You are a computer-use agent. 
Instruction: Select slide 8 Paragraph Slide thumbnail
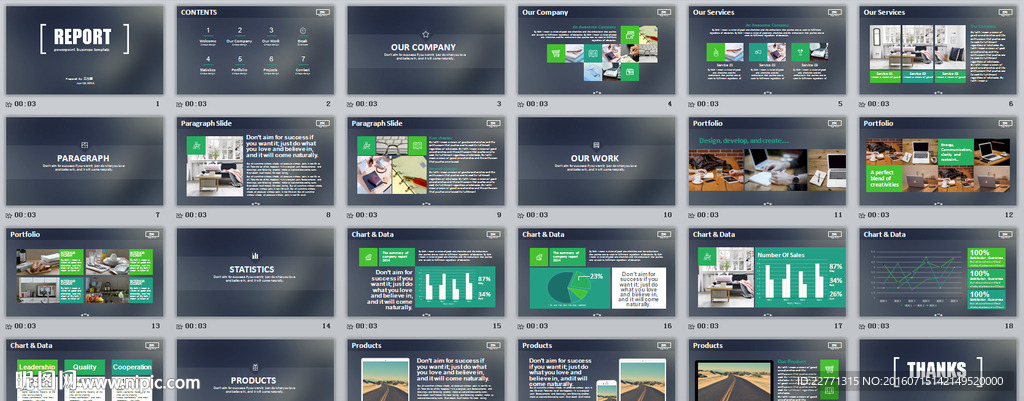coord(255,161)
